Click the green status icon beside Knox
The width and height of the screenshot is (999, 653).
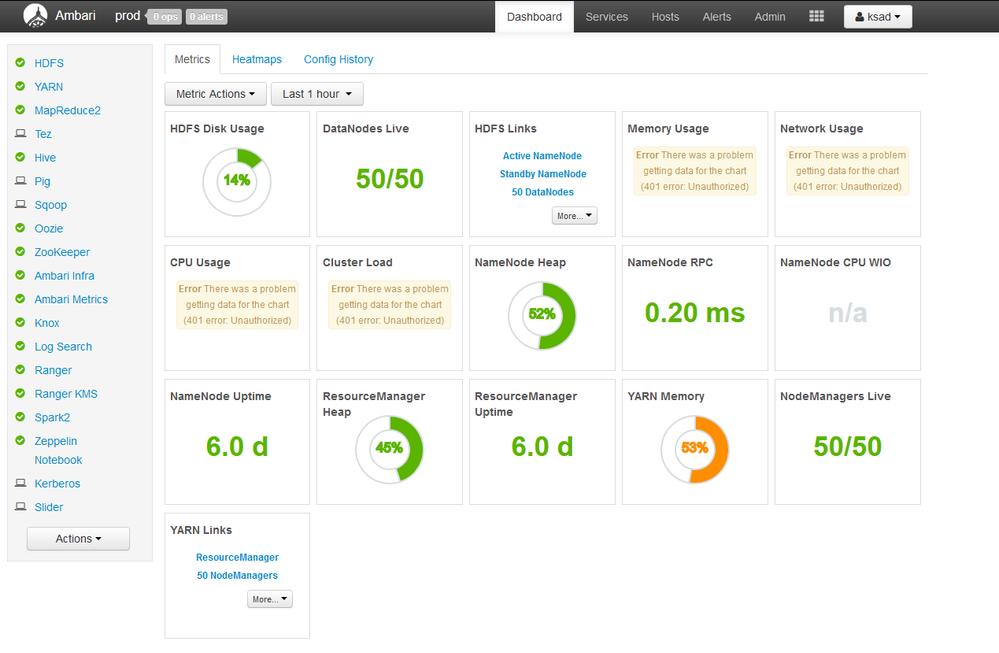pyautogui.click(x=20, y=322)
